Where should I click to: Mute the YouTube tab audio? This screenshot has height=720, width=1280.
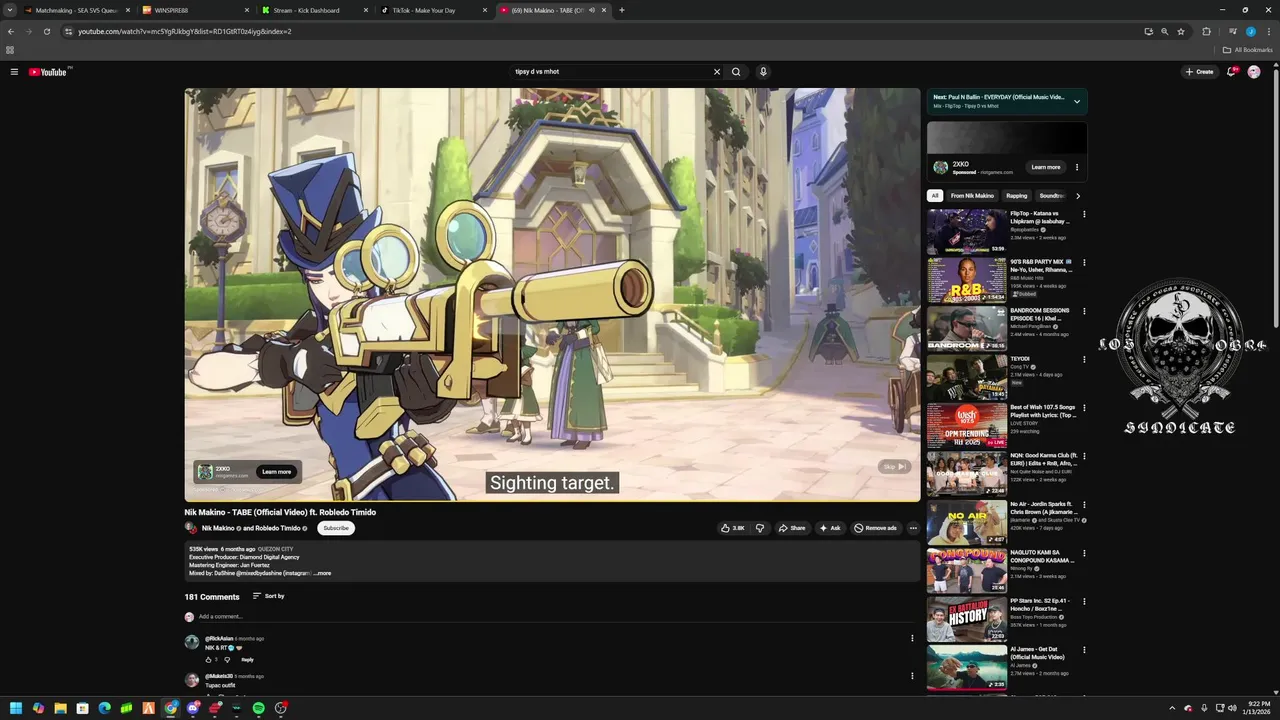[592, 10]
